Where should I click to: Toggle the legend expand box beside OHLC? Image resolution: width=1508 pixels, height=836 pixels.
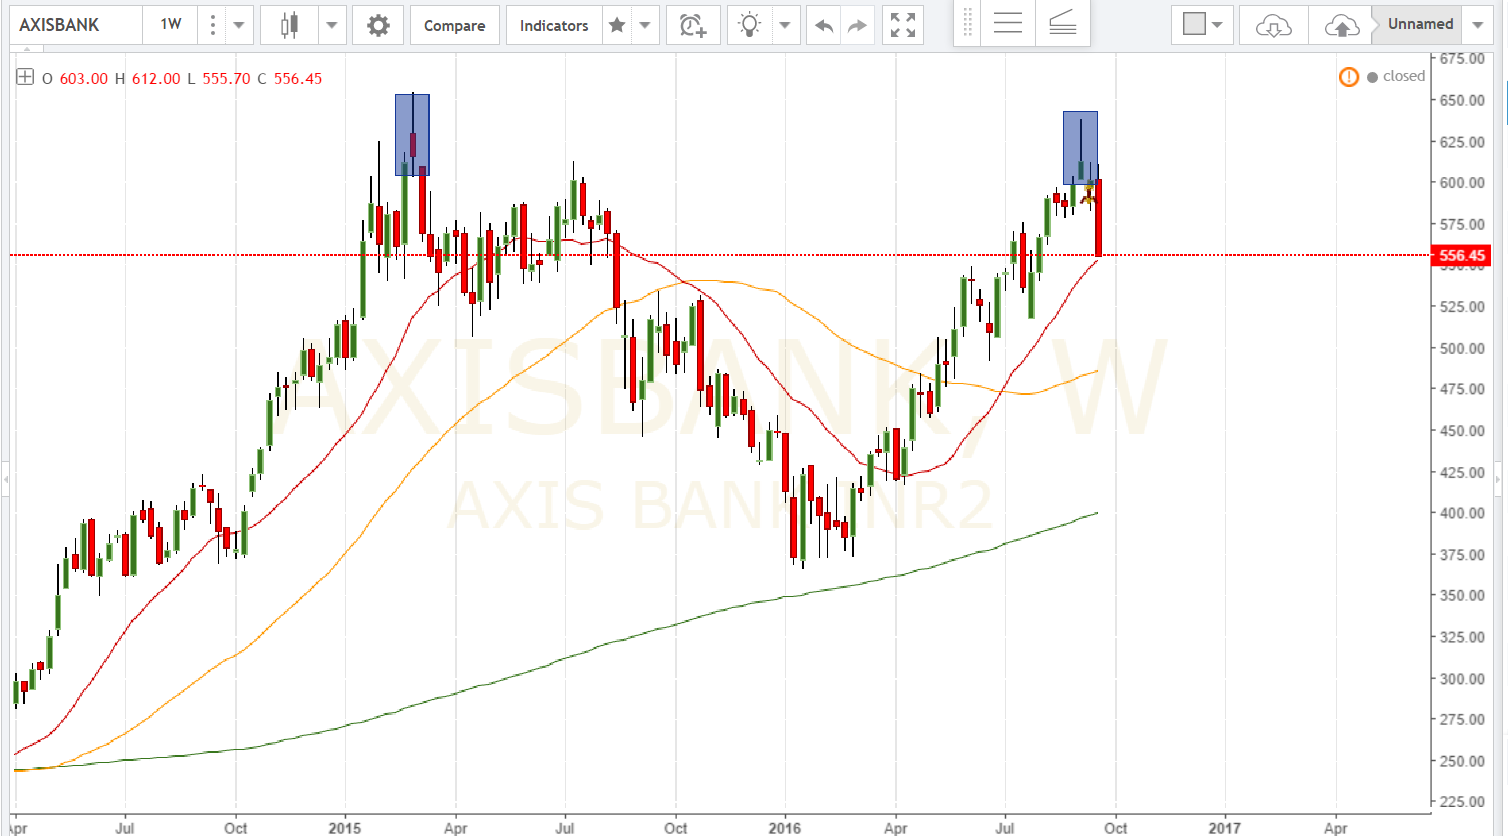(25, 77)
